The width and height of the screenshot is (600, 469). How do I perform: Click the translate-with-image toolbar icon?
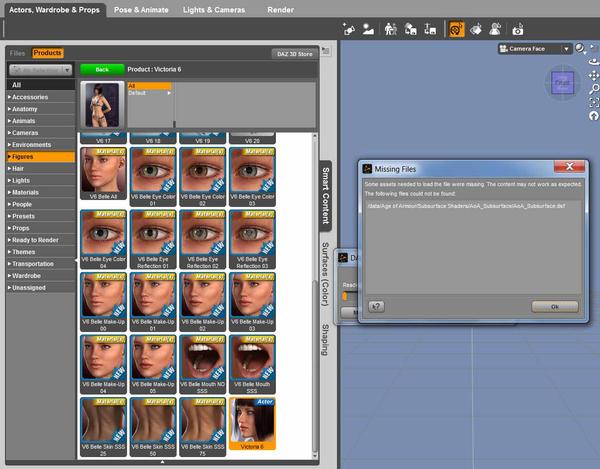coord(430,29)
